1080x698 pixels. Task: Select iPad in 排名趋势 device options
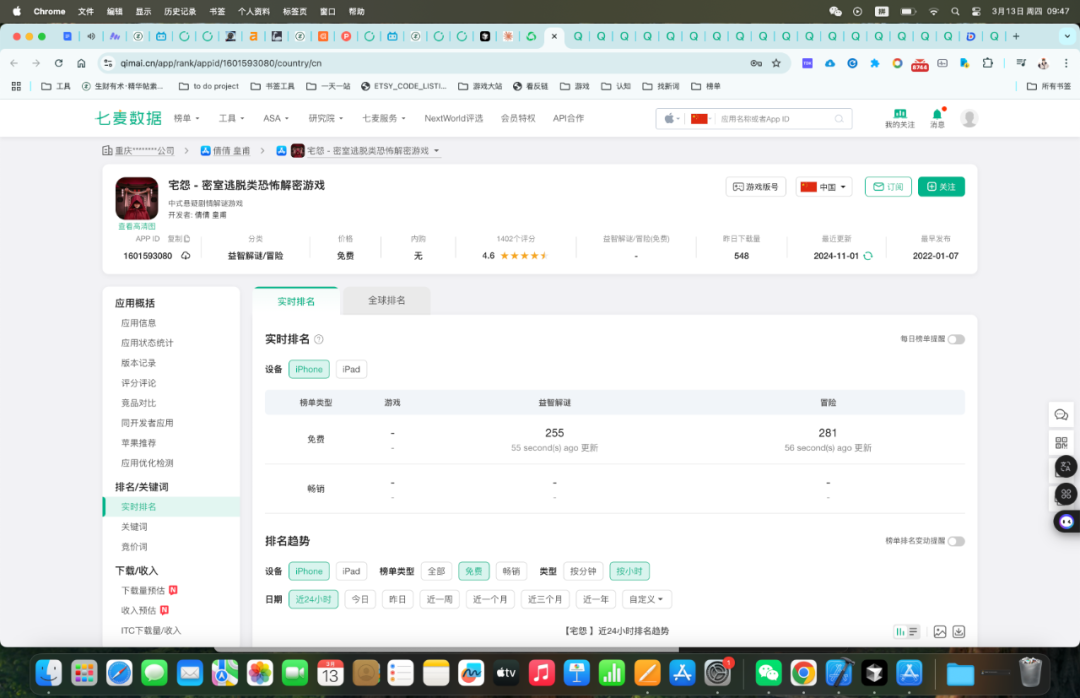pyautogui.click(x=351, y=571)
